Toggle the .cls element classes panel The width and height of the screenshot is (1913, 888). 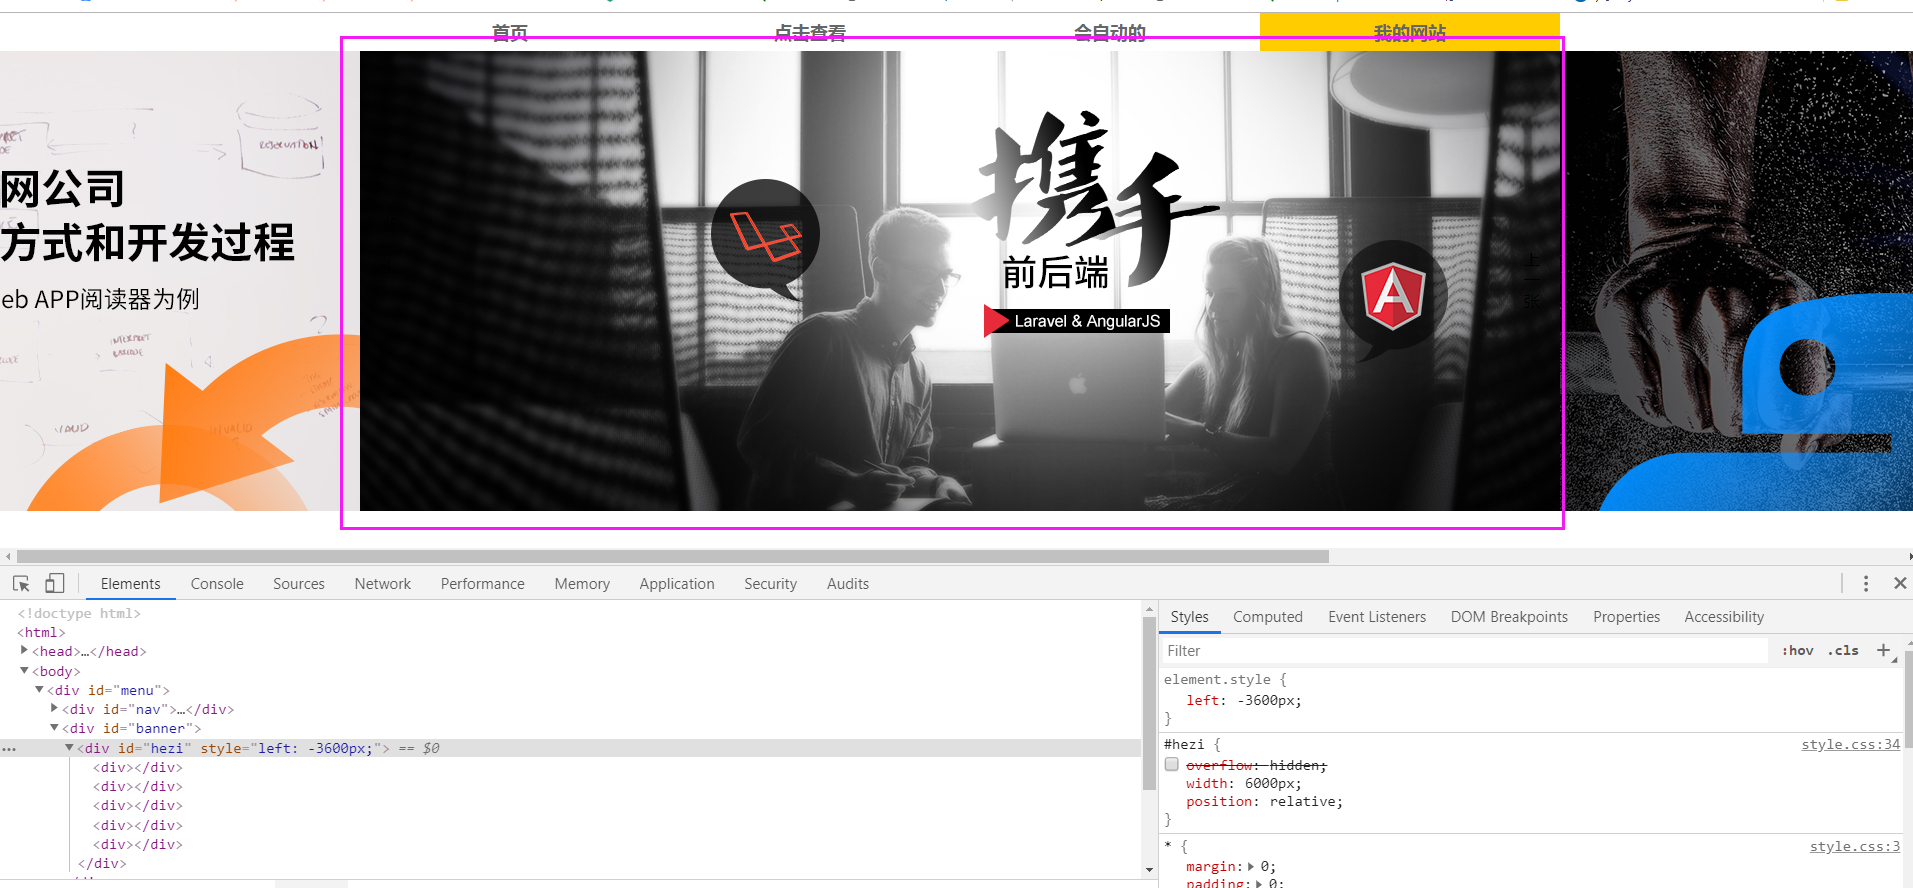pos(1843,650)
